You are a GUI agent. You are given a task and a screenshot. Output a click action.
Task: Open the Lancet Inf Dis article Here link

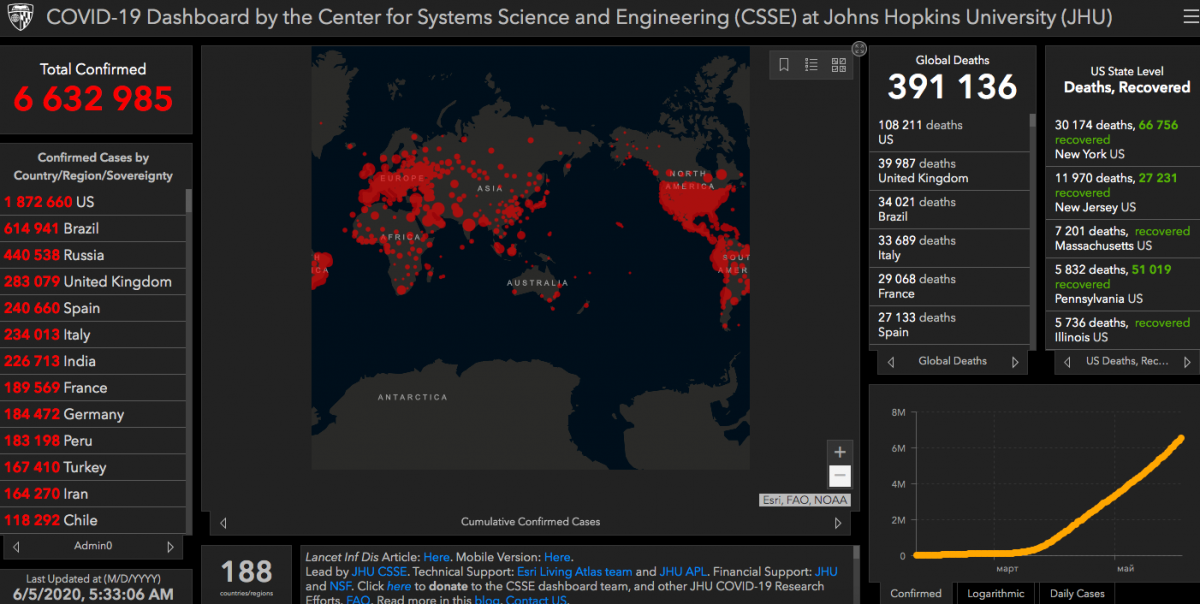(x=437, y=557)
